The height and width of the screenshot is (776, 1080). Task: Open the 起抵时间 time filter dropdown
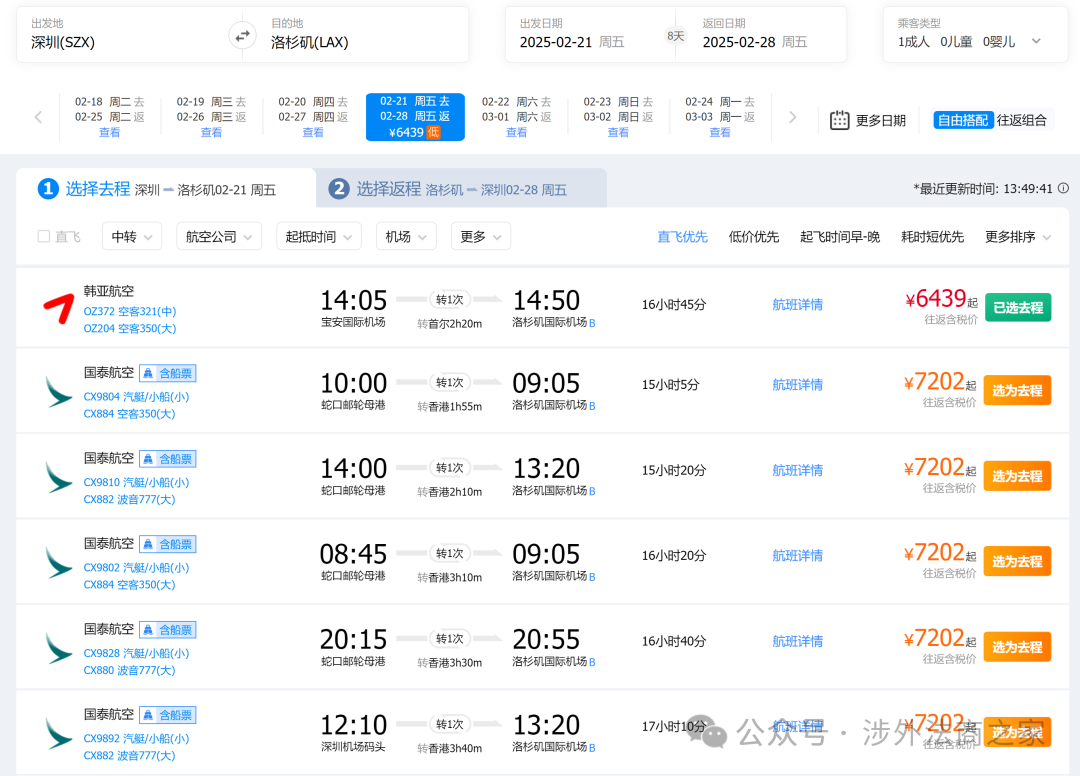click(318, 236)
